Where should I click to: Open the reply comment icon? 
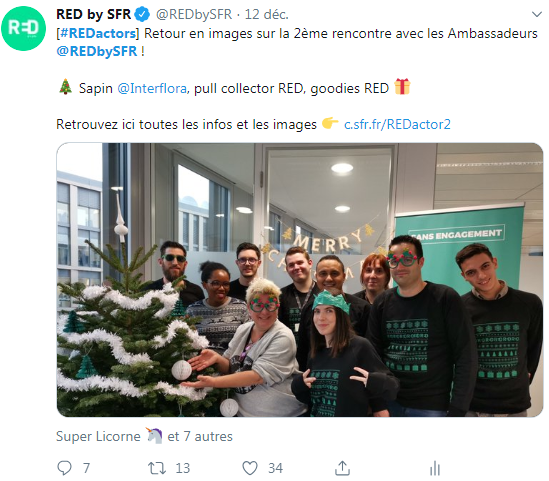pyautogui.click(x=64, y=468)
